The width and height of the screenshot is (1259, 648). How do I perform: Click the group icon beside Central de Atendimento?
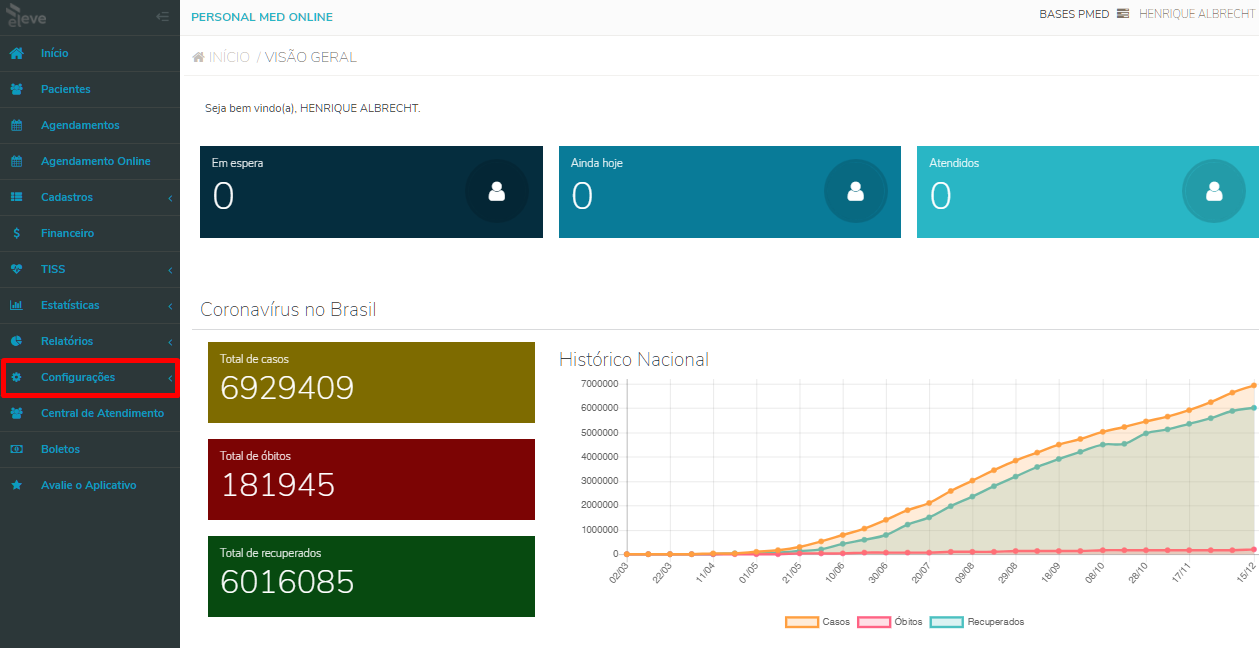click(x=16, y=413)
